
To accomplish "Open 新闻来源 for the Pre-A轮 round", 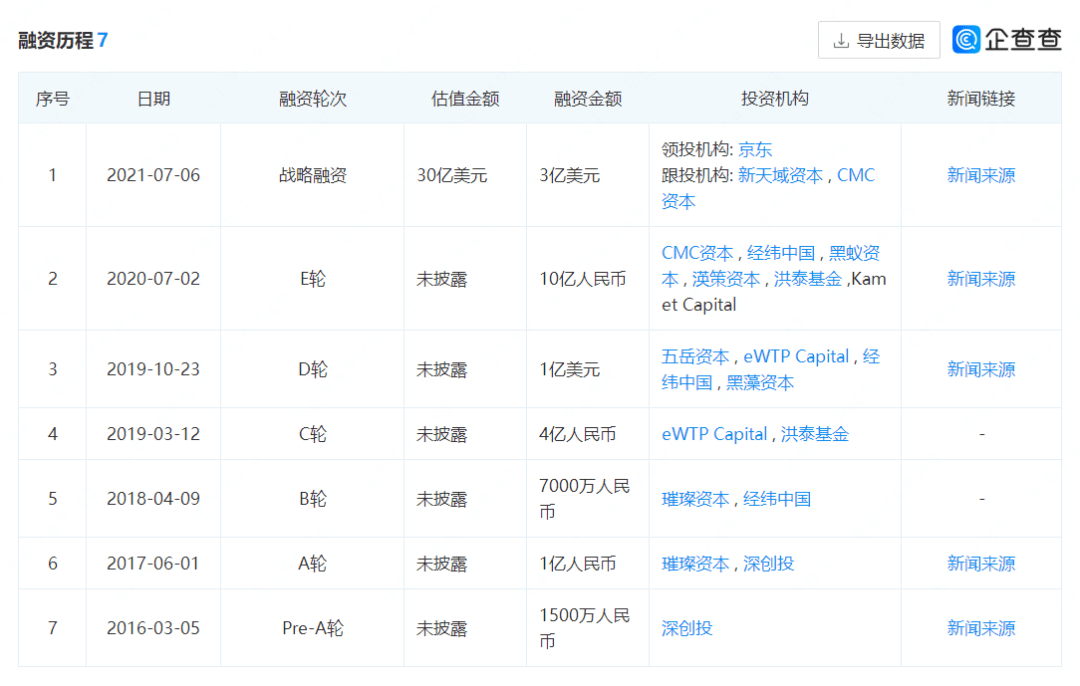I will (x=981, y=628).
